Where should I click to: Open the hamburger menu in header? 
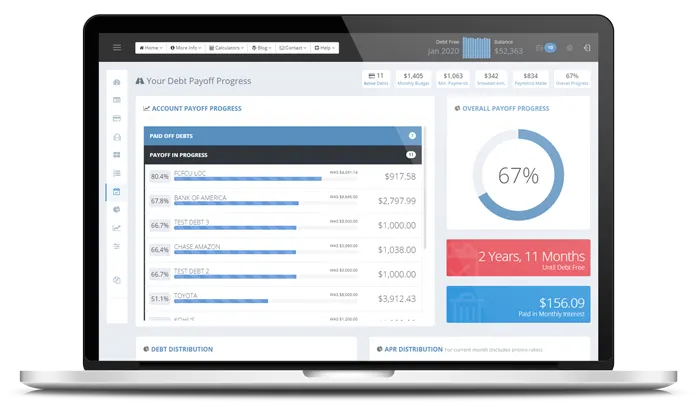(117, 47)
